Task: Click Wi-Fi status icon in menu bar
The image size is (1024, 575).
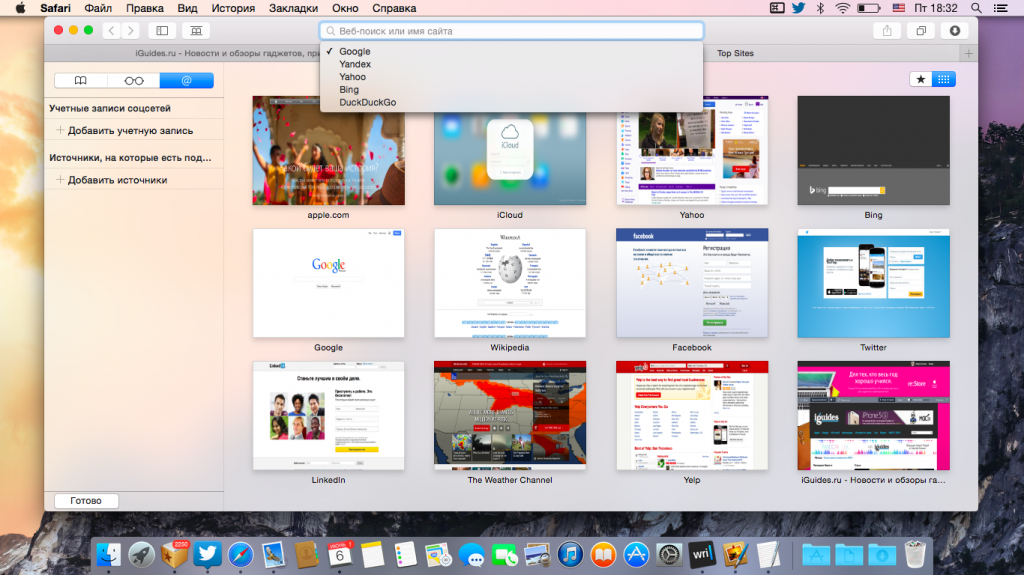Action: pos(842,8)
